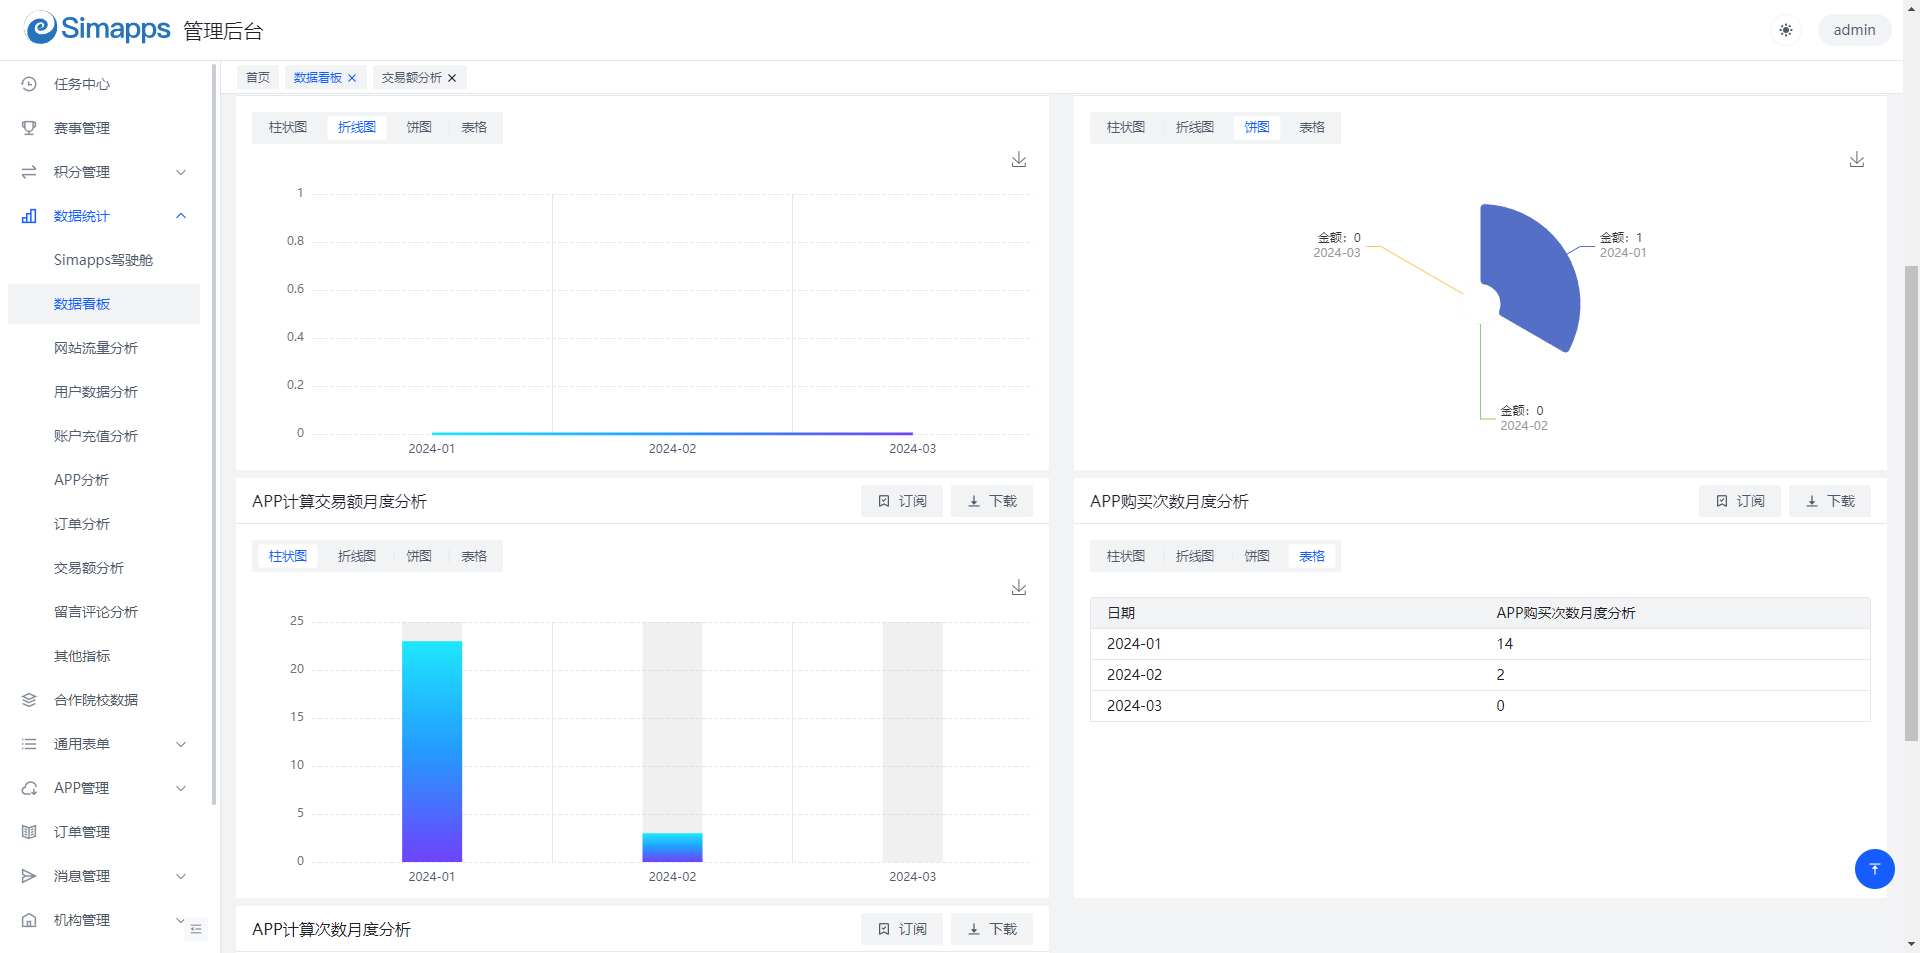Open the admin user menu
The width and height of the screenshot is (1920, 953).
point(1854,30)
